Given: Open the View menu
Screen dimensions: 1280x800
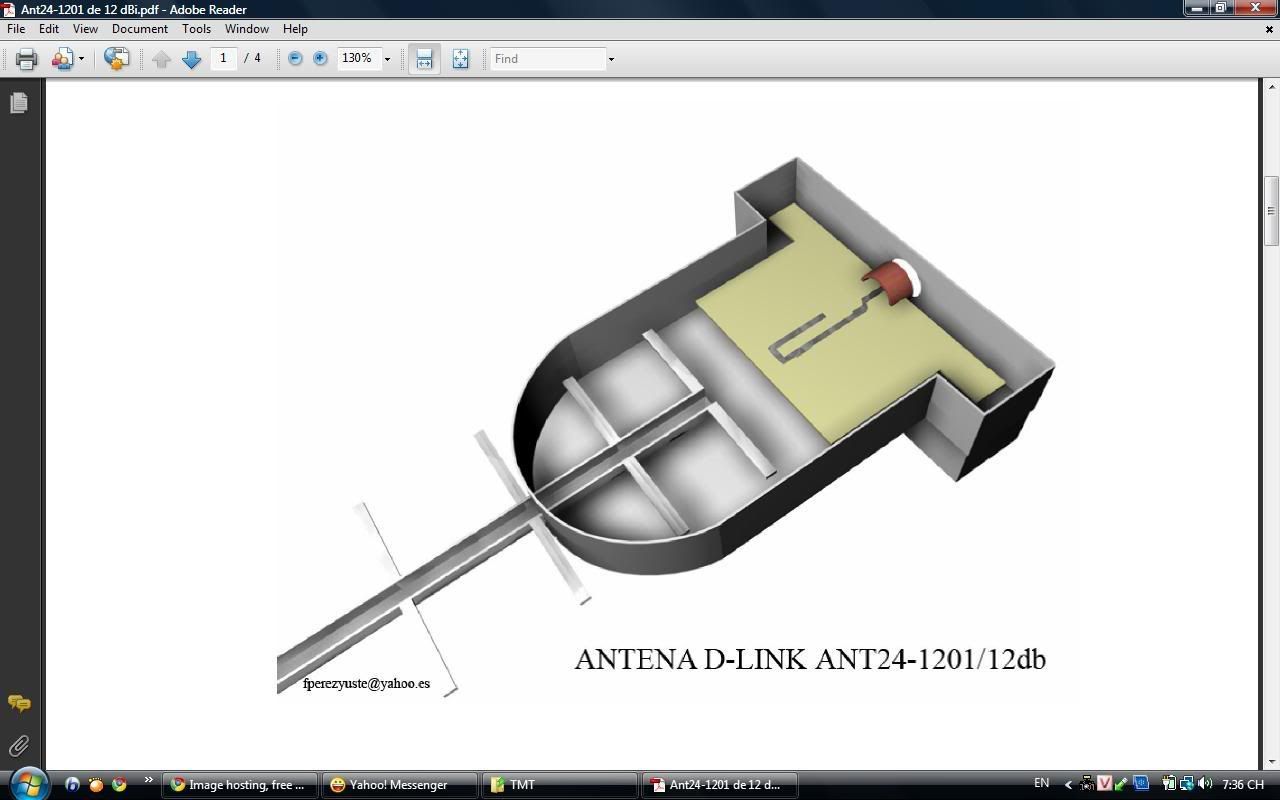Looking at the screenshot, I should 85,29.
